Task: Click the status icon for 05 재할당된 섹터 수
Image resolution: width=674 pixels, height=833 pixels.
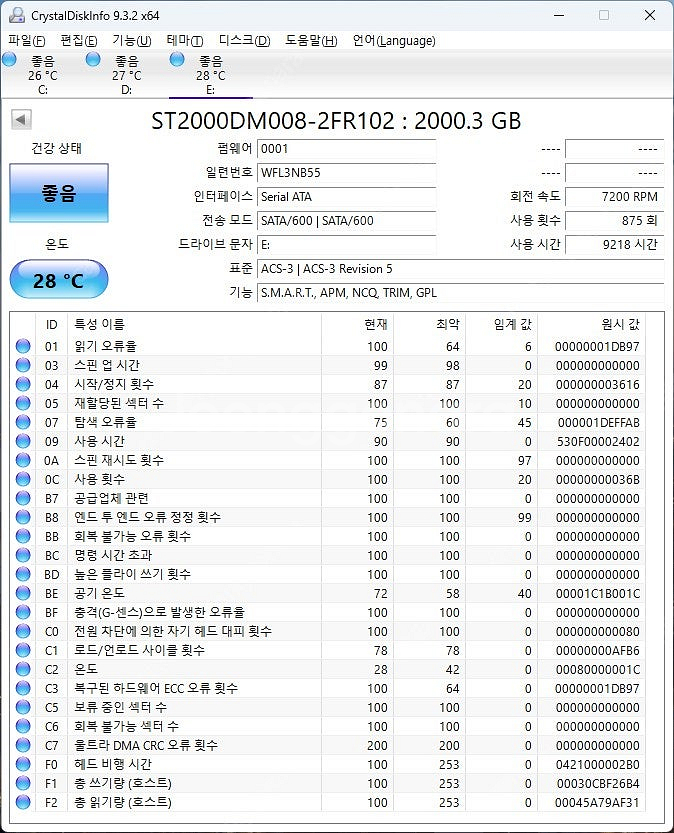Action: [23, 403]
